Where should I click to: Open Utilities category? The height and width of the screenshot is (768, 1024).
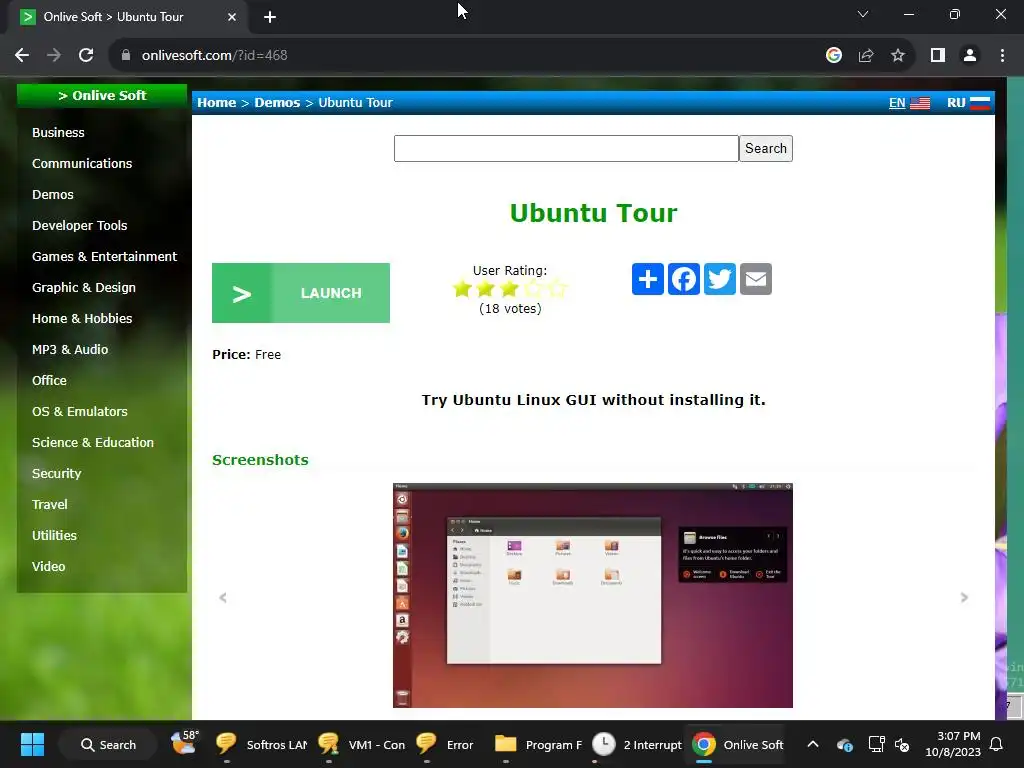click(x=54, y=536)
